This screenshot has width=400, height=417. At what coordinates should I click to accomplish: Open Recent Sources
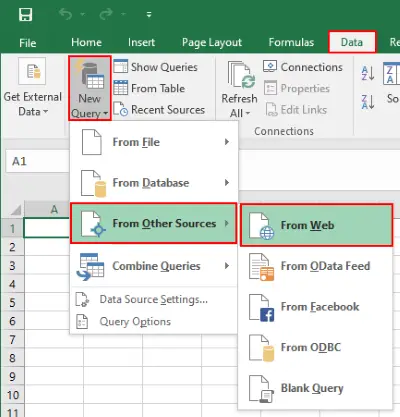[168, 110]
